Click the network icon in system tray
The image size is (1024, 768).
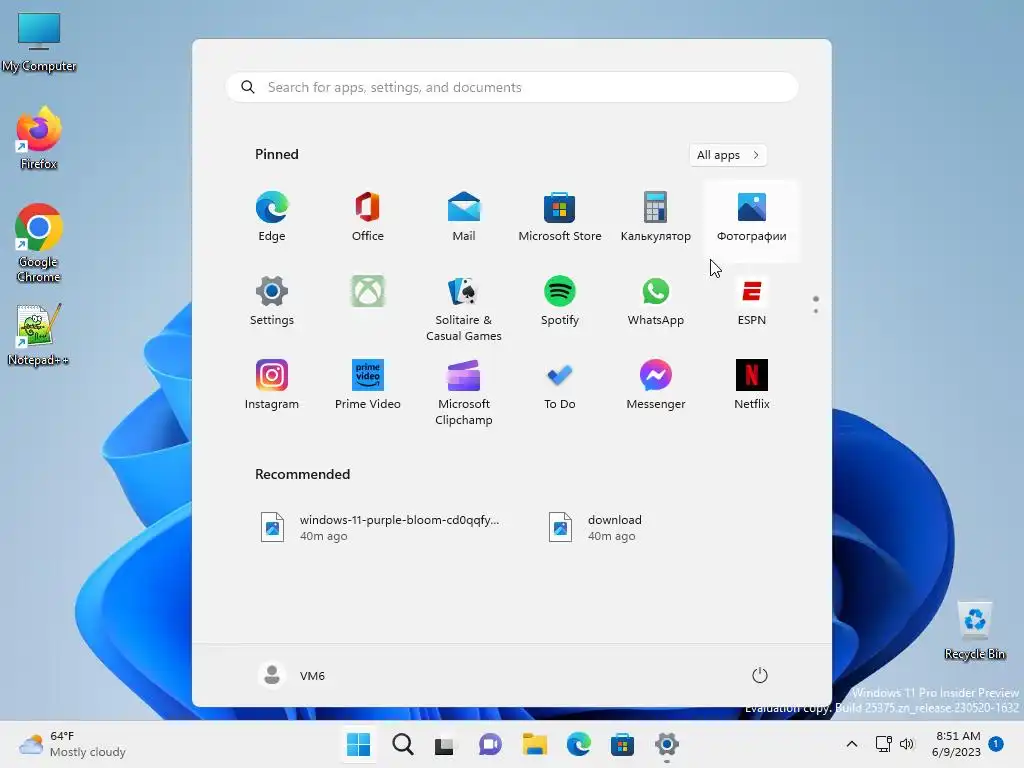884,744
